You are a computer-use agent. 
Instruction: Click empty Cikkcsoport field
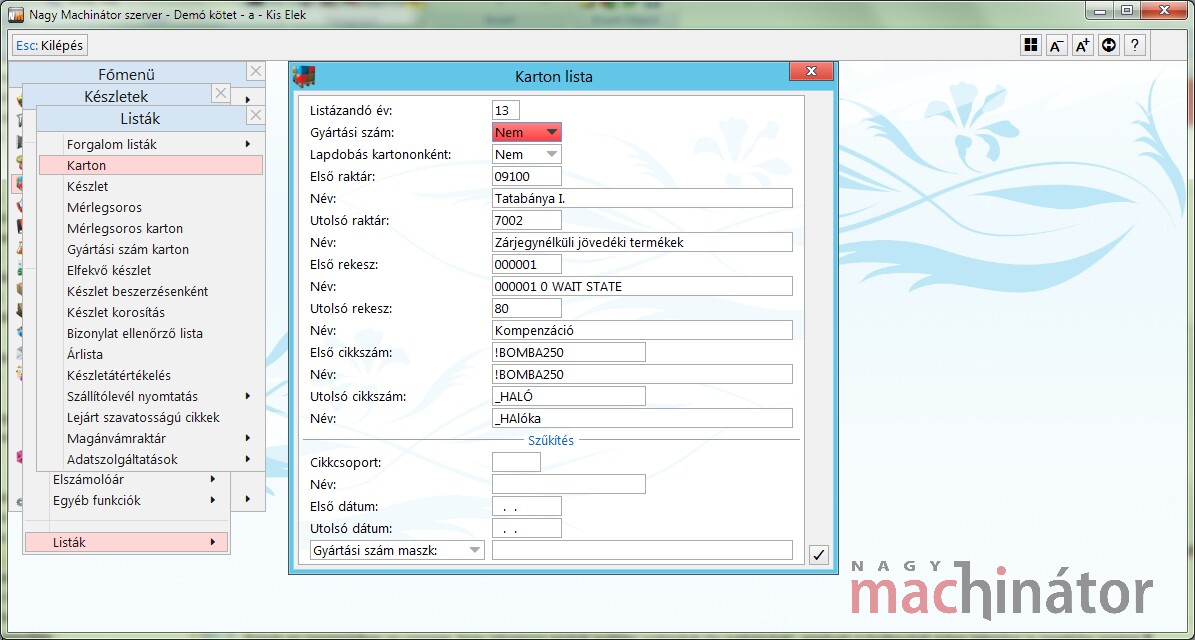516,462
